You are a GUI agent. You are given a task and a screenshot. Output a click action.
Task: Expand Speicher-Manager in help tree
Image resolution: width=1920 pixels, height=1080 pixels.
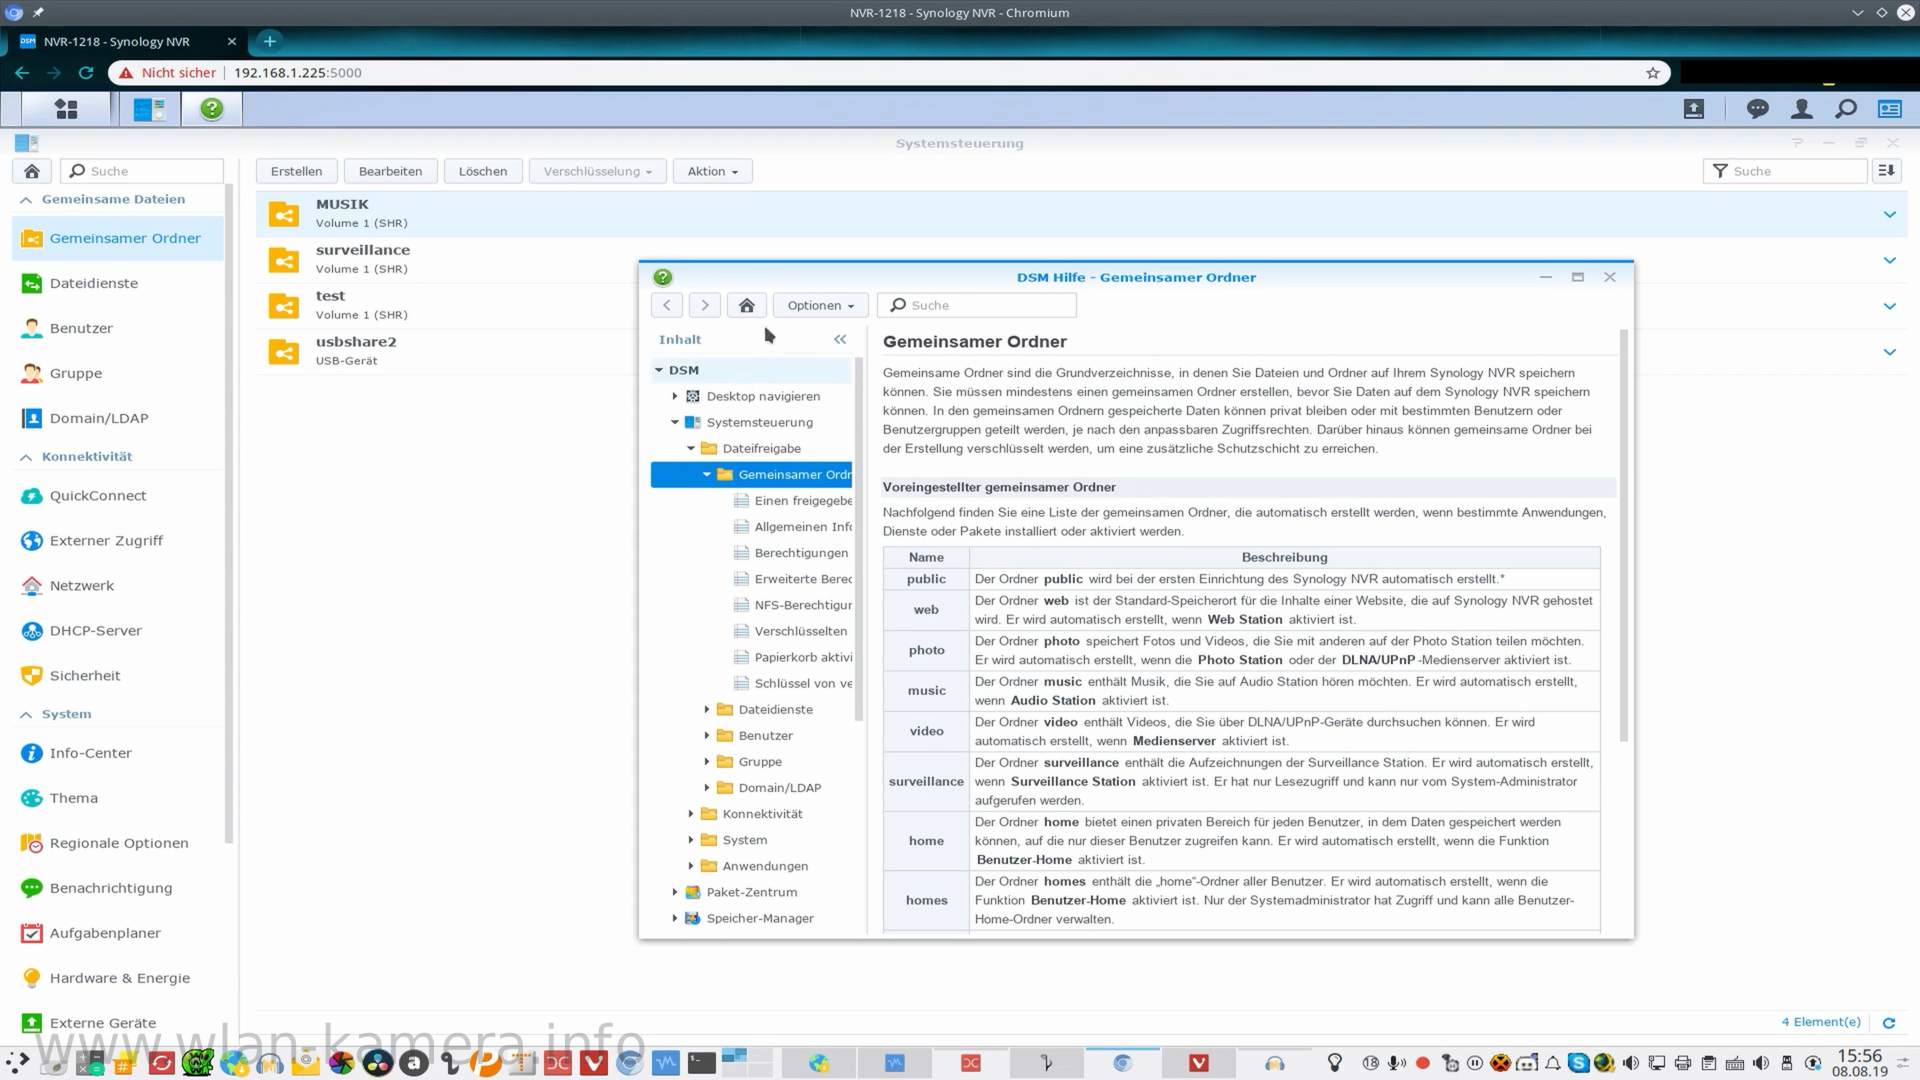pos(675,918)
